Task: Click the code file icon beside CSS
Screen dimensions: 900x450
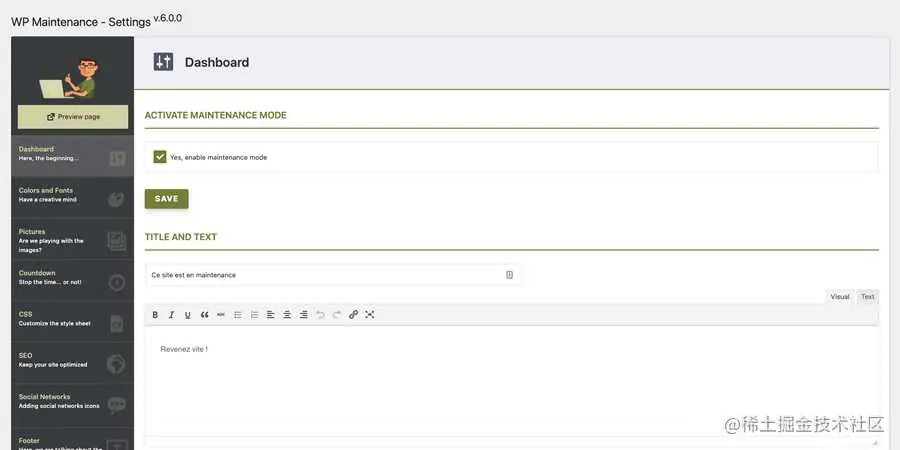Action: coord(117,323)
